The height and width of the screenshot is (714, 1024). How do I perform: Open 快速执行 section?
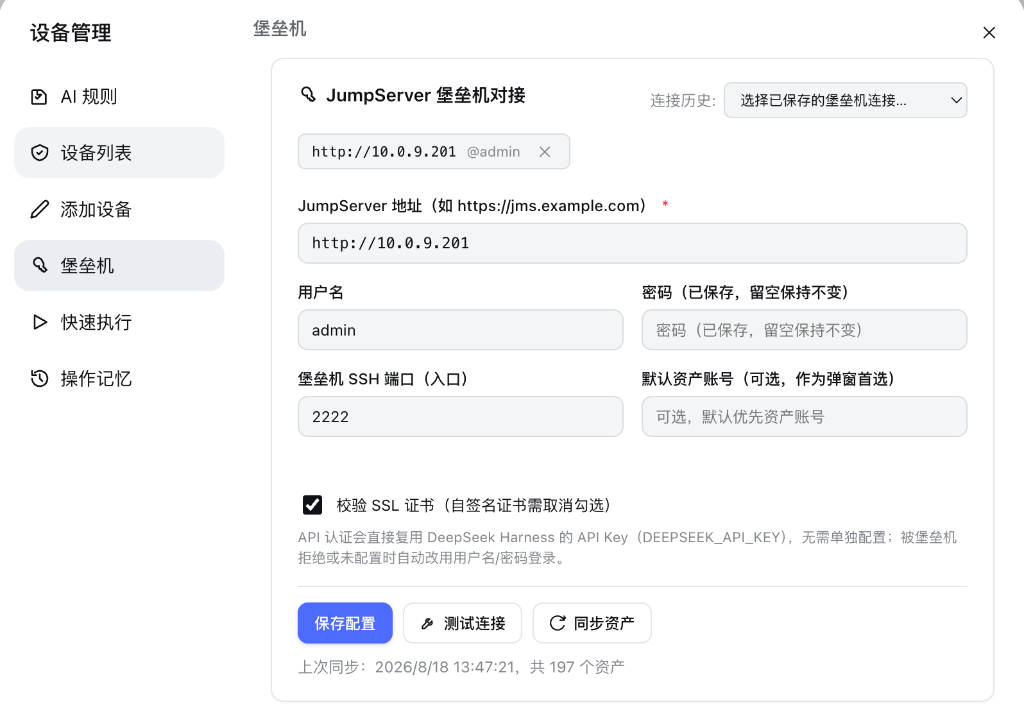click(119, 322)
